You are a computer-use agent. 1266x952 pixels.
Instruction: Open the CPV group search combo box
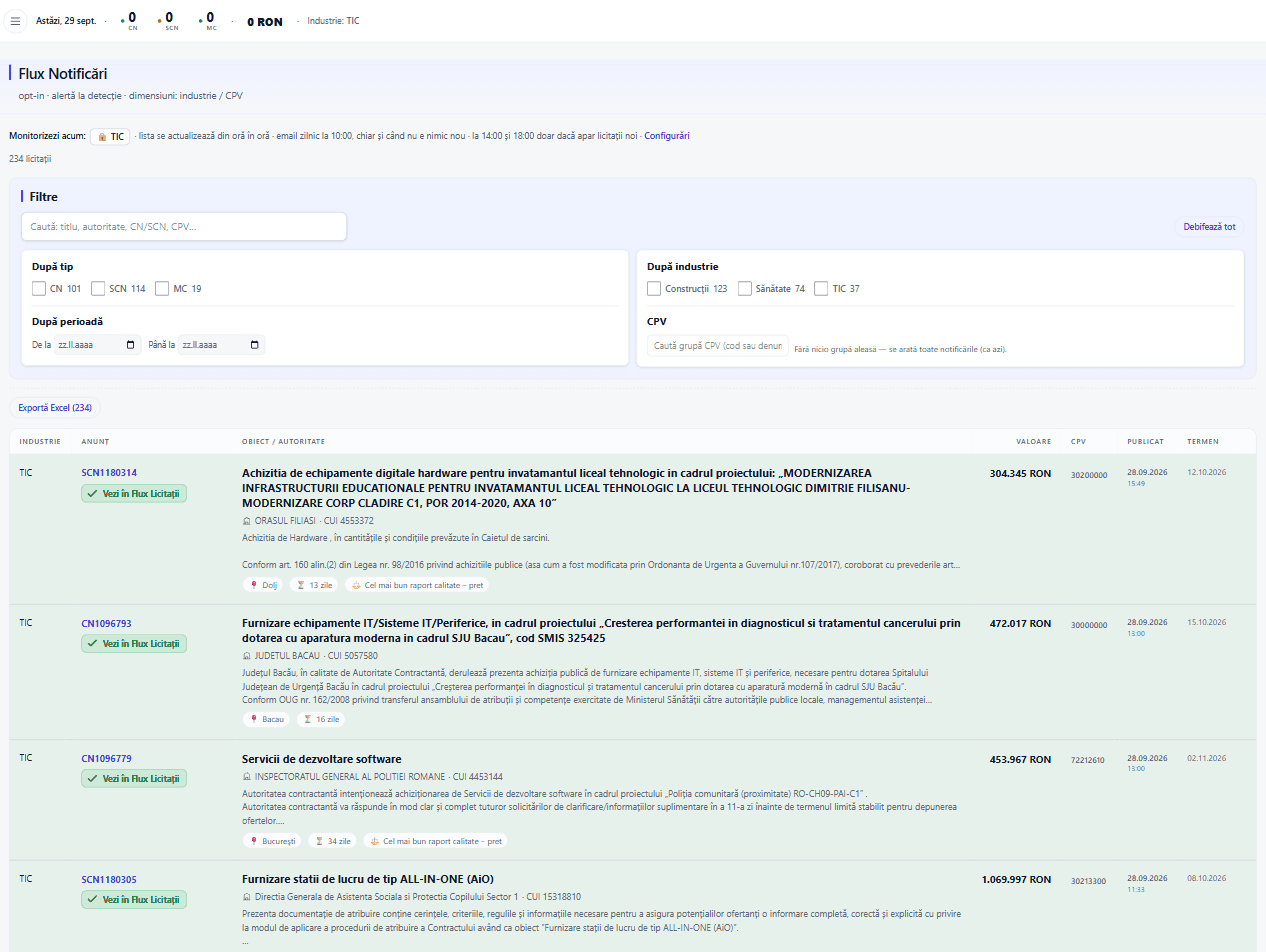pos(717,346)
